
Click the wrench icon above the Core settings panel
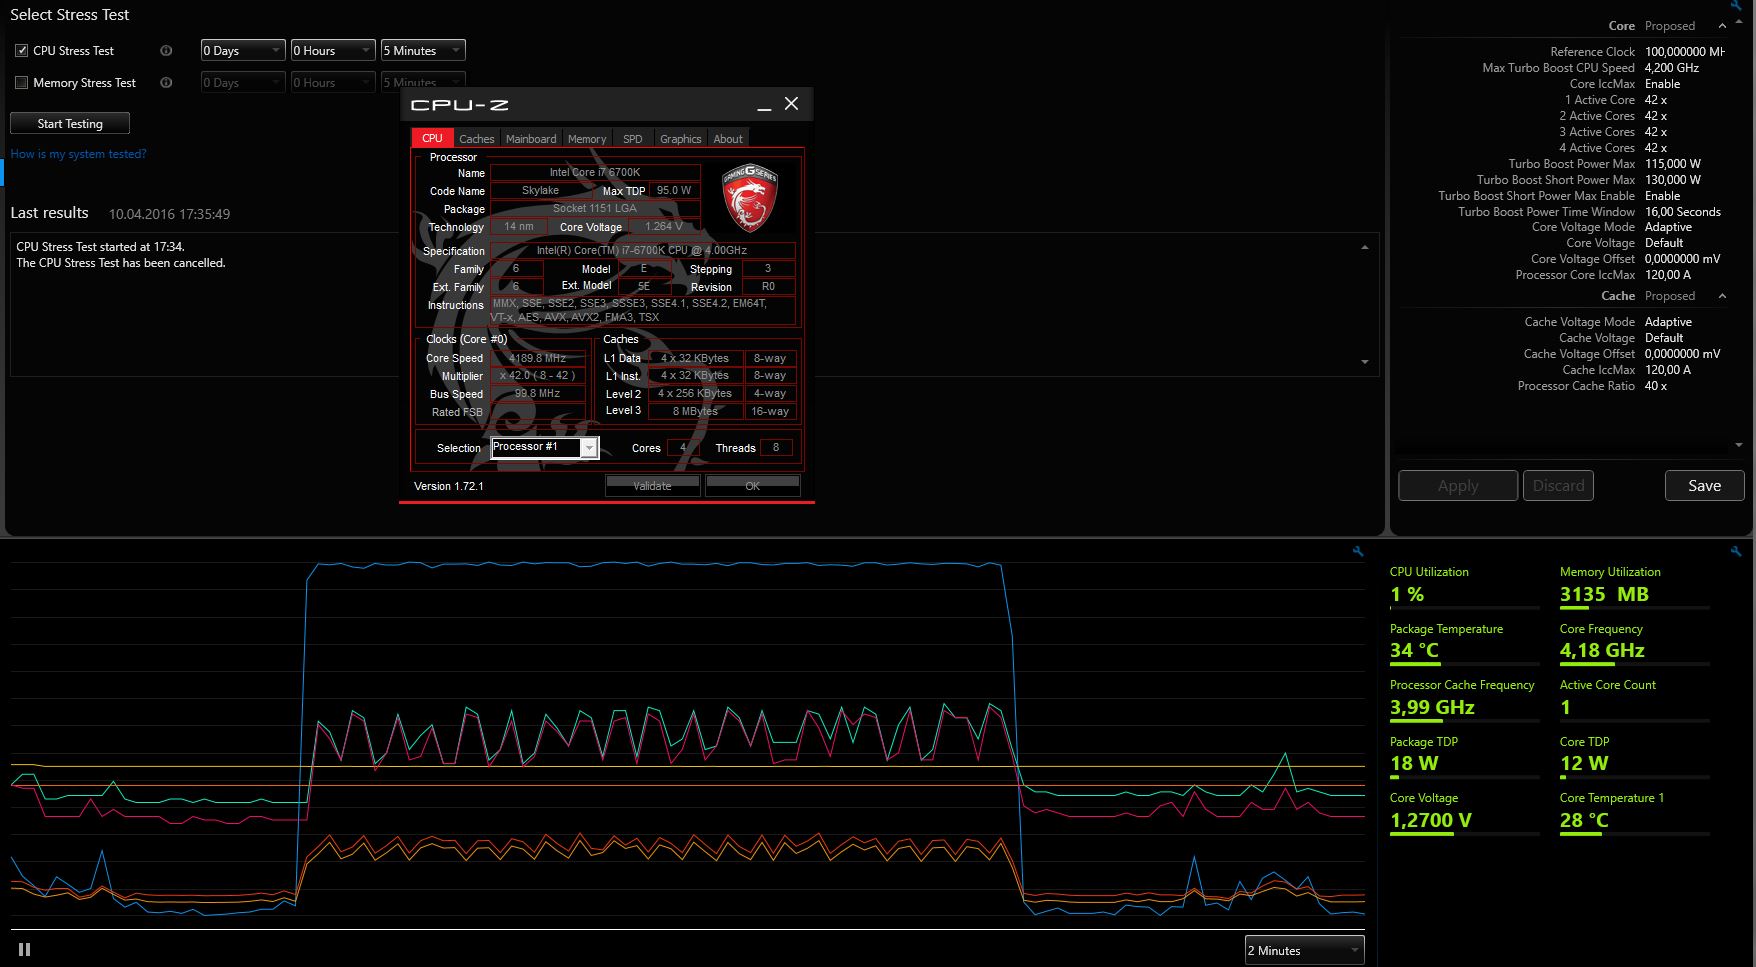point(1736,5)
